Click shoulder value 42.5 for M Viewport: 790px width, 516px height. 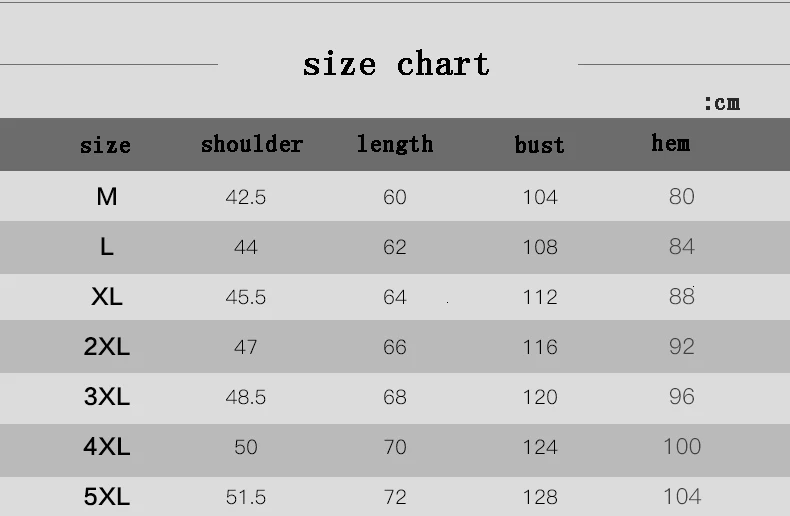(x=245, y=197)
